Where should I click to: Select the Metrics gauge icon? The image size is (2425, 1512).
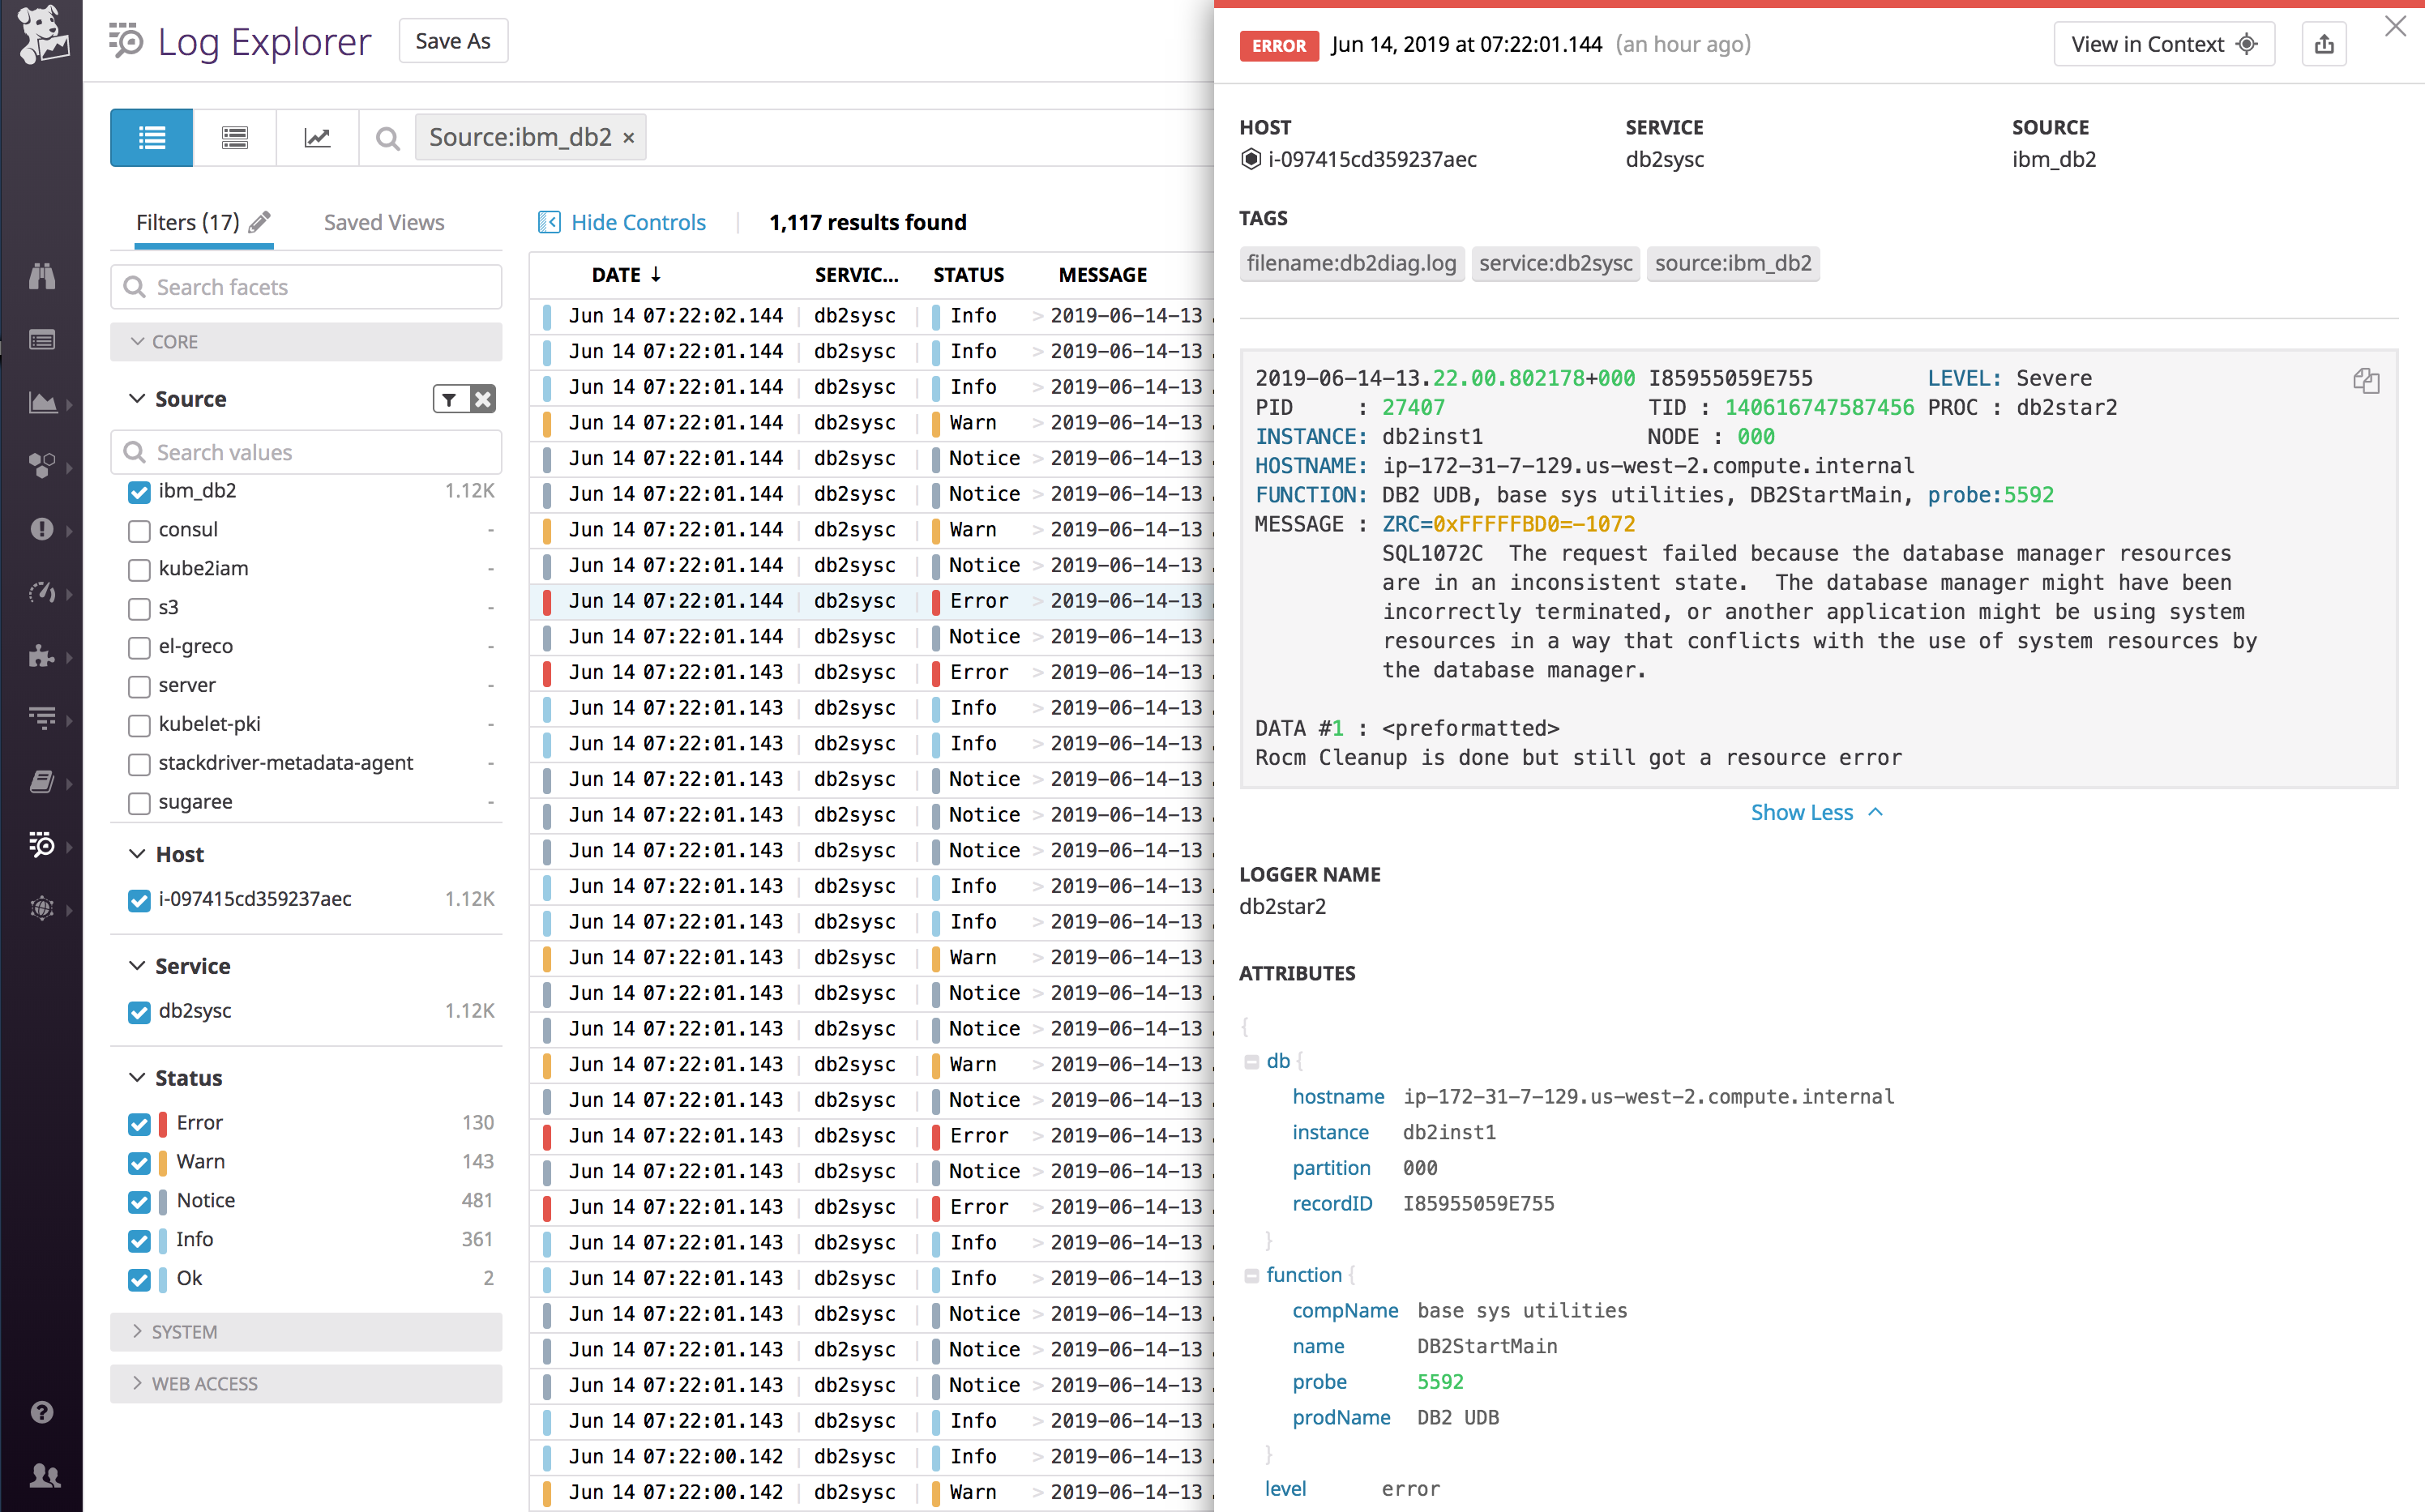[x=42, y=592]
